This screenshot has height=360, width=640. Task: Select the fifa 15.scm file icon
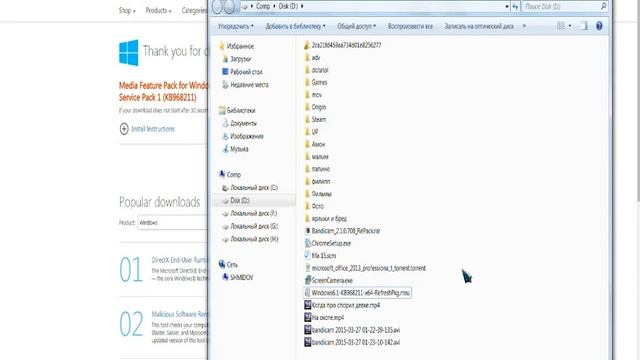307,256
